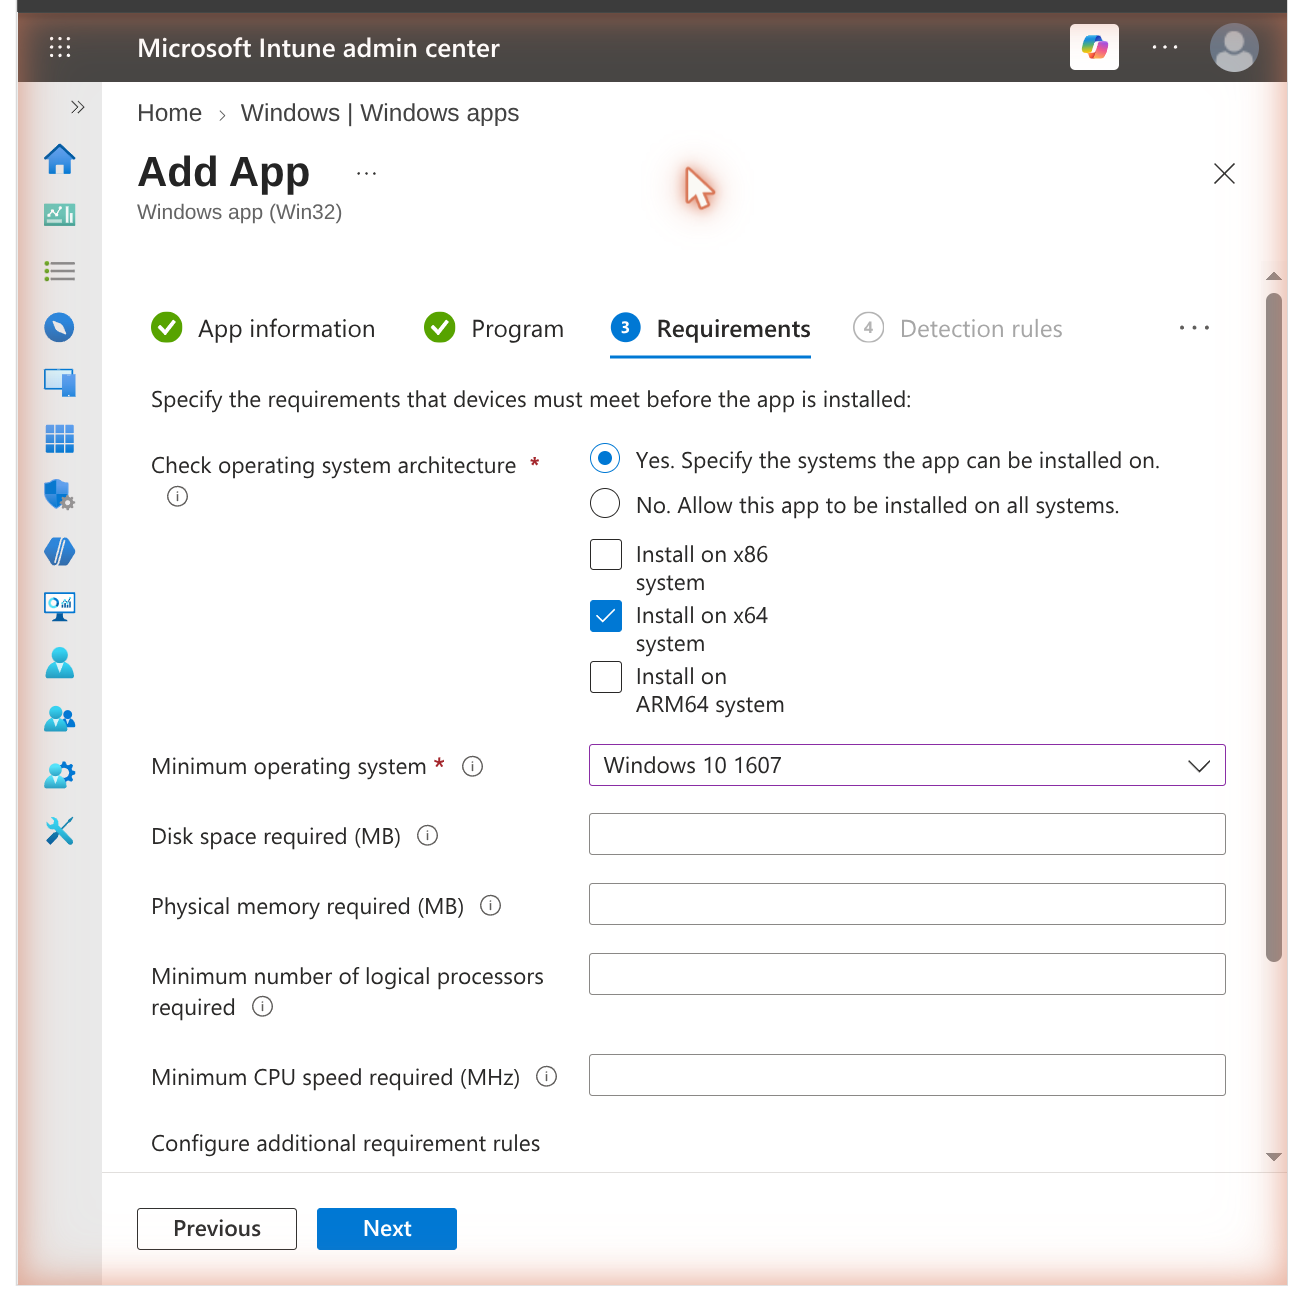Screen dimensions: 1304x1302
Task: Open Tenant administration gear-person icon
Action: pyautogui.click(x=60, y=775)
